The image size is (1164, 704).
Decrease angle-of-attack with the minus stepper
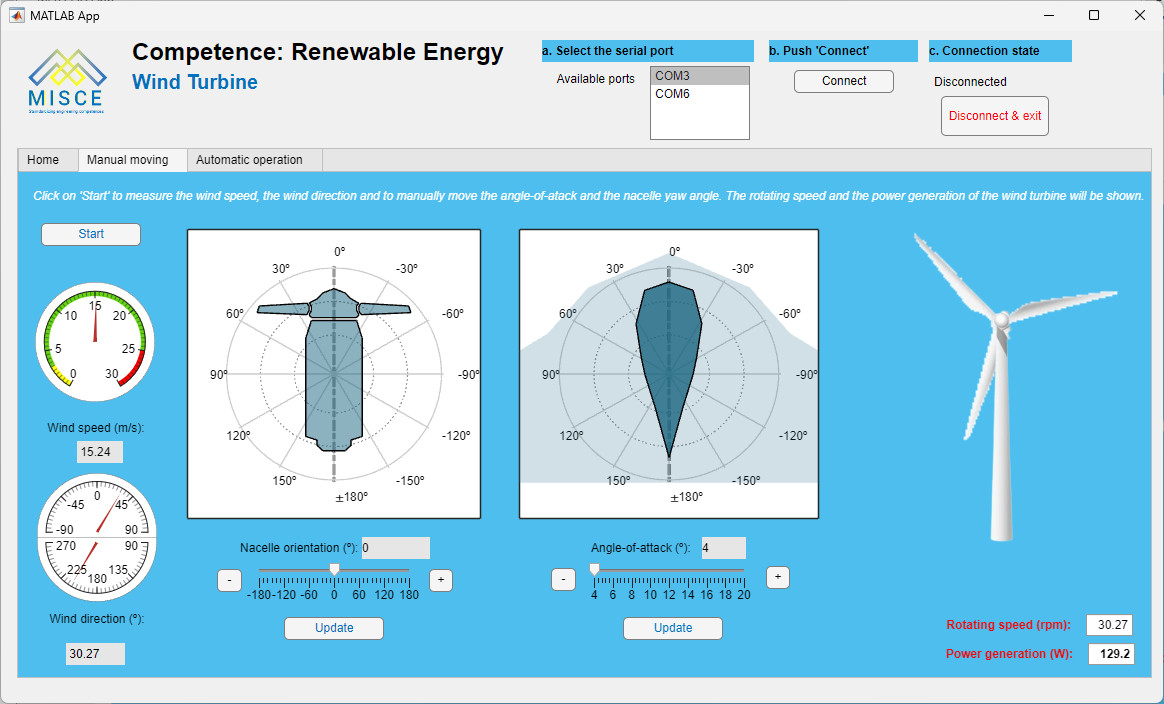563,578
